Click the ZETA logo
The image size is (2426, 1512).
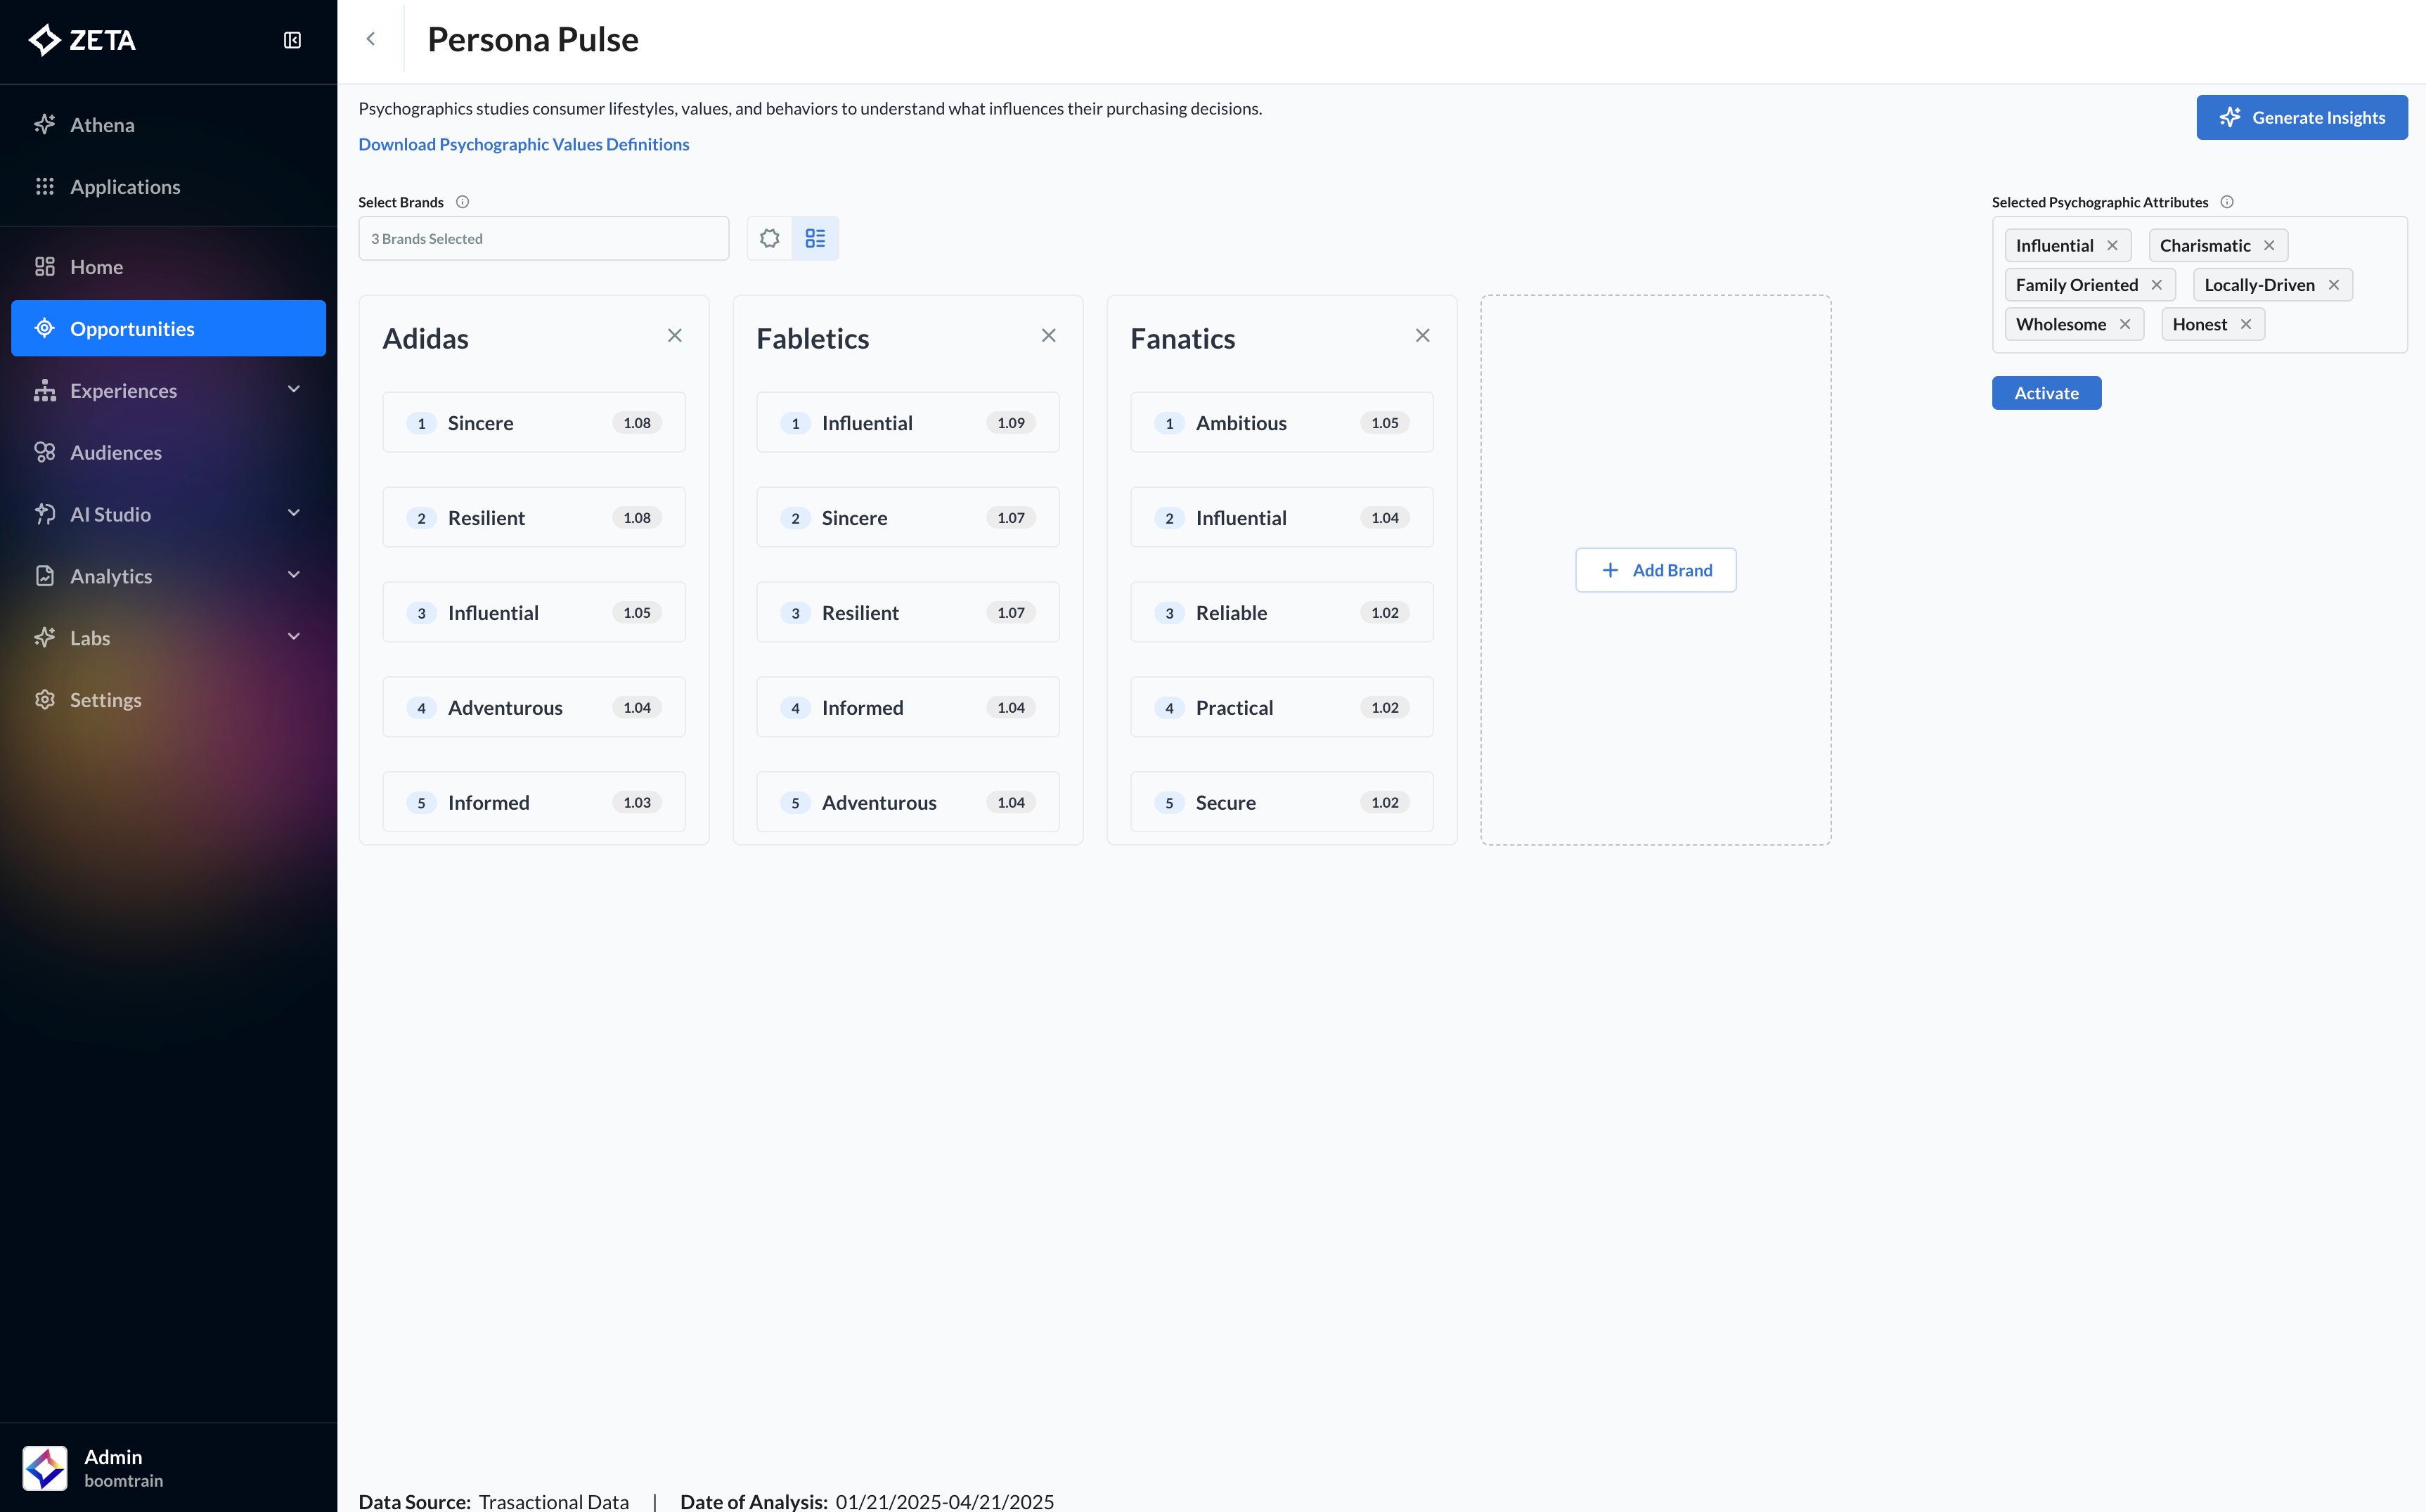[82, 40]
